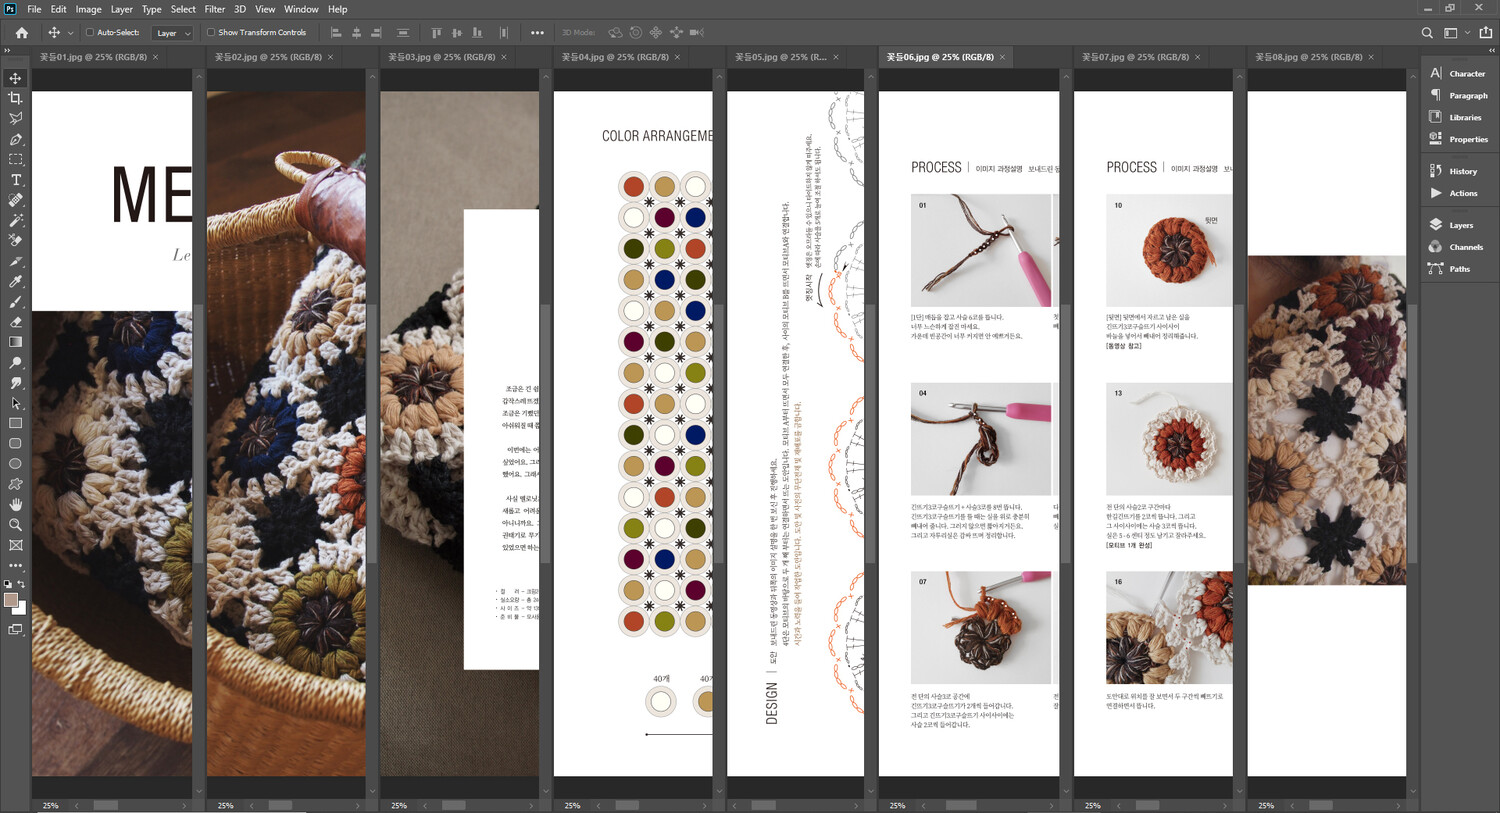The width and height of the screenshot is (1500, 813).
Task: Enable the Auto-Select checkbox
Action: pos(90,33)
